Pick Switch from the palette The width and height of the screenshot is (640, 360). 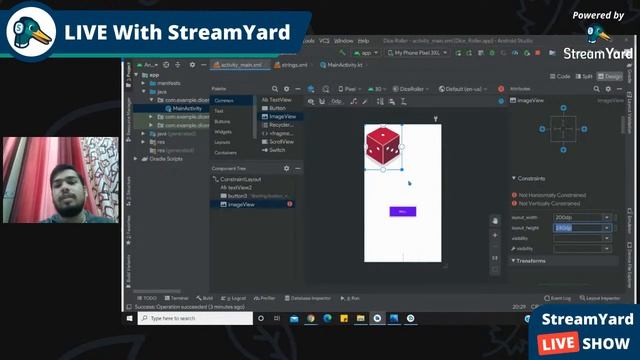[x=273, y=150]
